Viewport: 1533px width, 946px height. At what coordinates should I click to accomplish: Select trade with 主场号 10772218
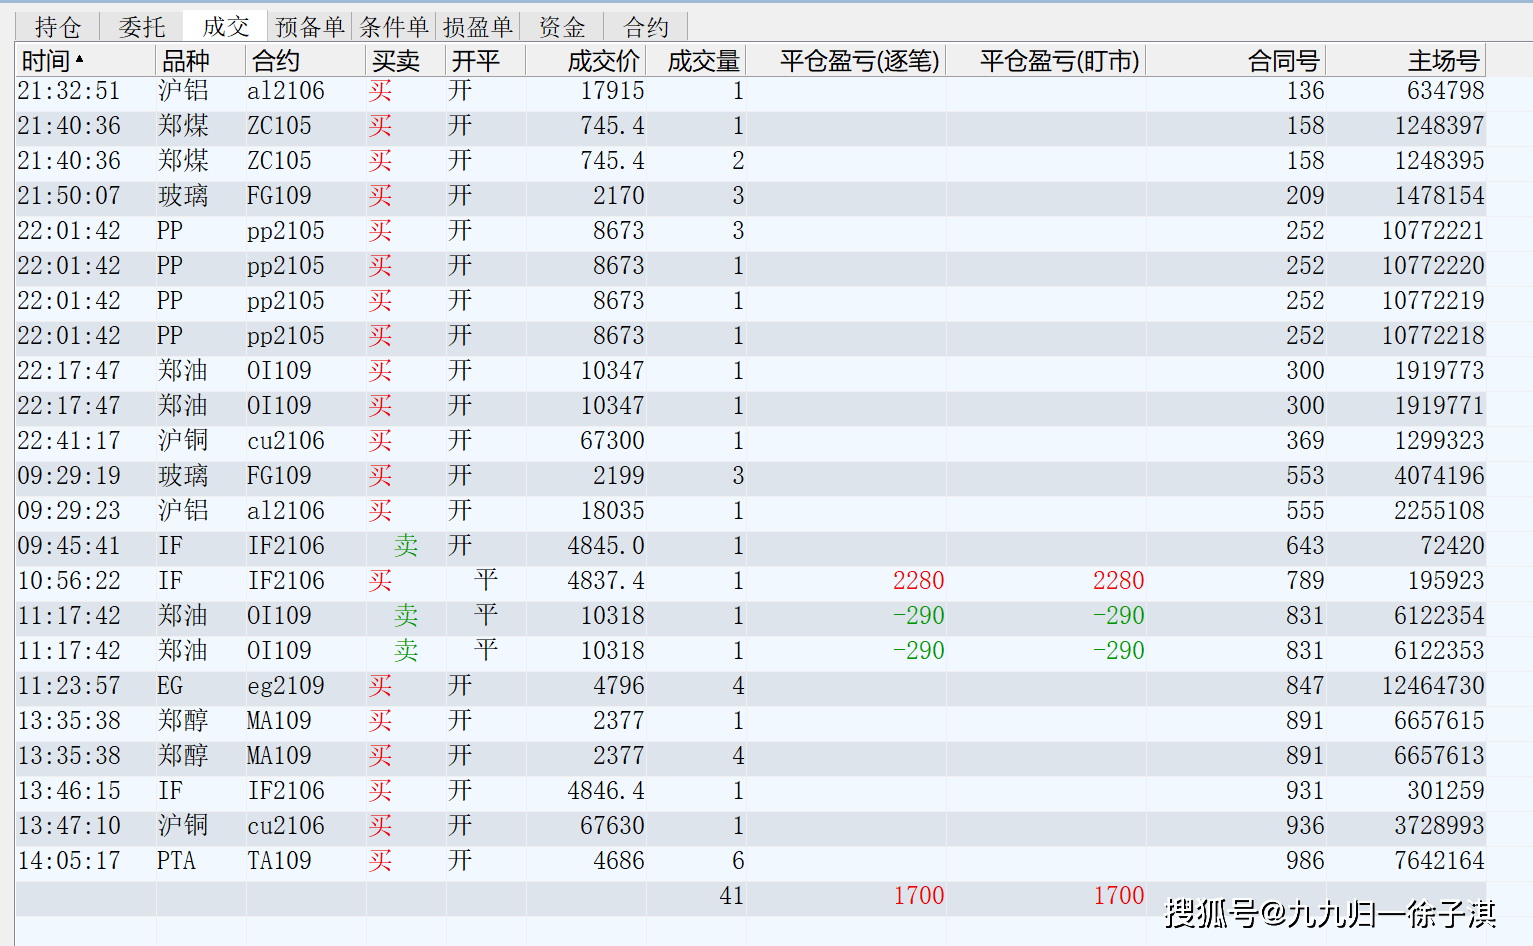[751, 336]
